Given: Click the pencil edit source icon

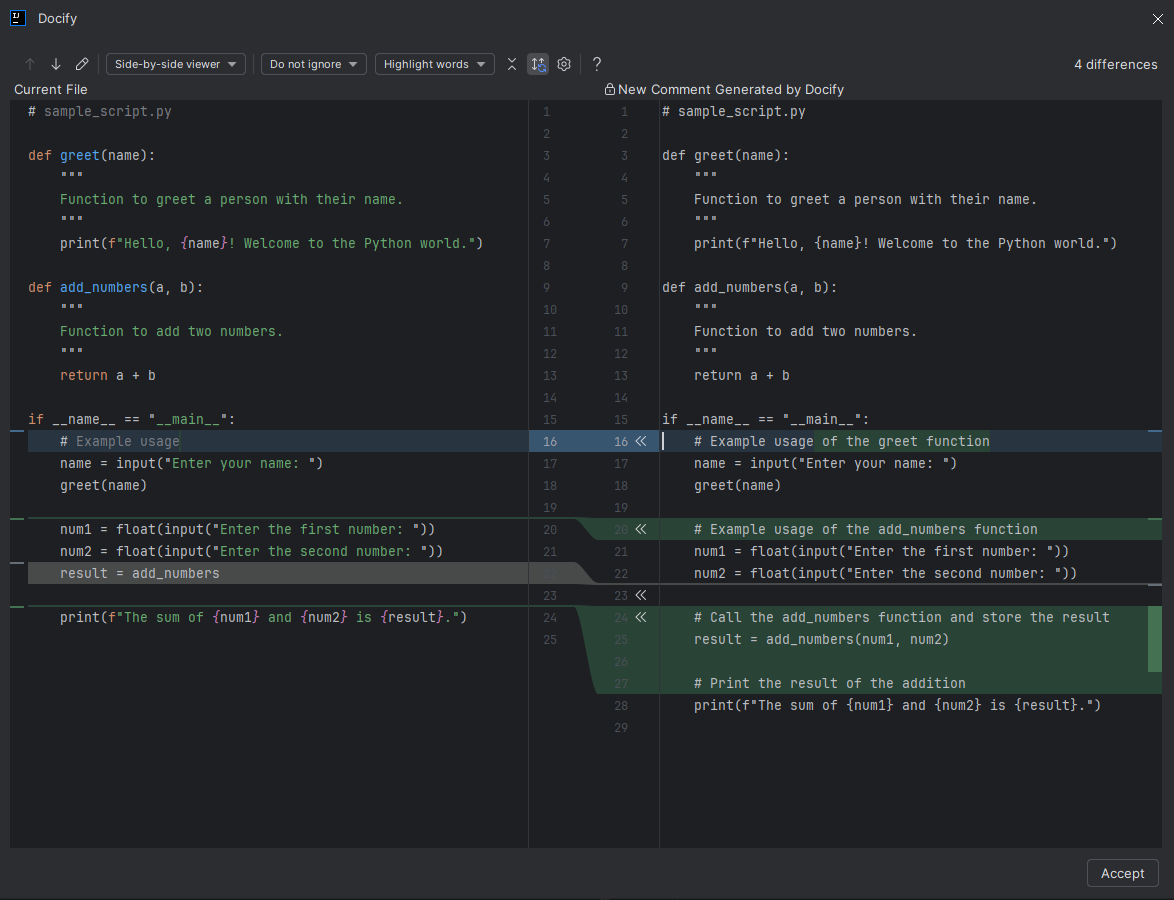Looking at the screenshot, I should pyautogui.click(x=82, y=64).
